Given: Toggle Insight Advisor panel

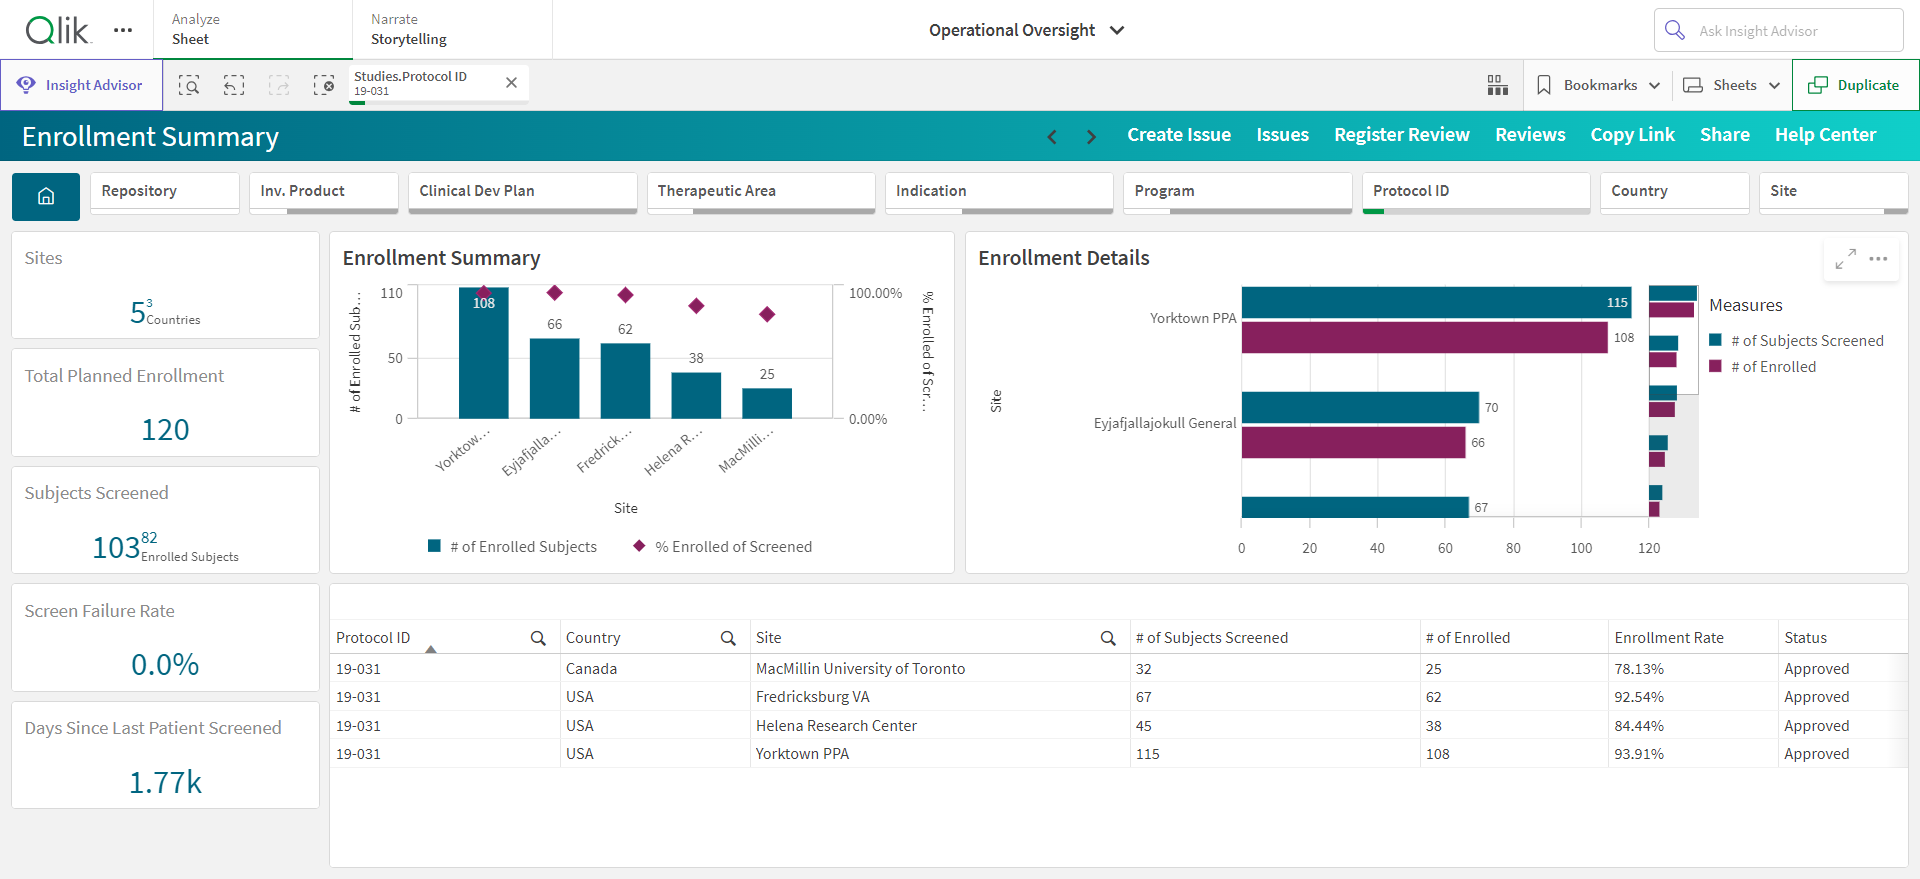Looking at the screenshot, I should tap(82, 85).
